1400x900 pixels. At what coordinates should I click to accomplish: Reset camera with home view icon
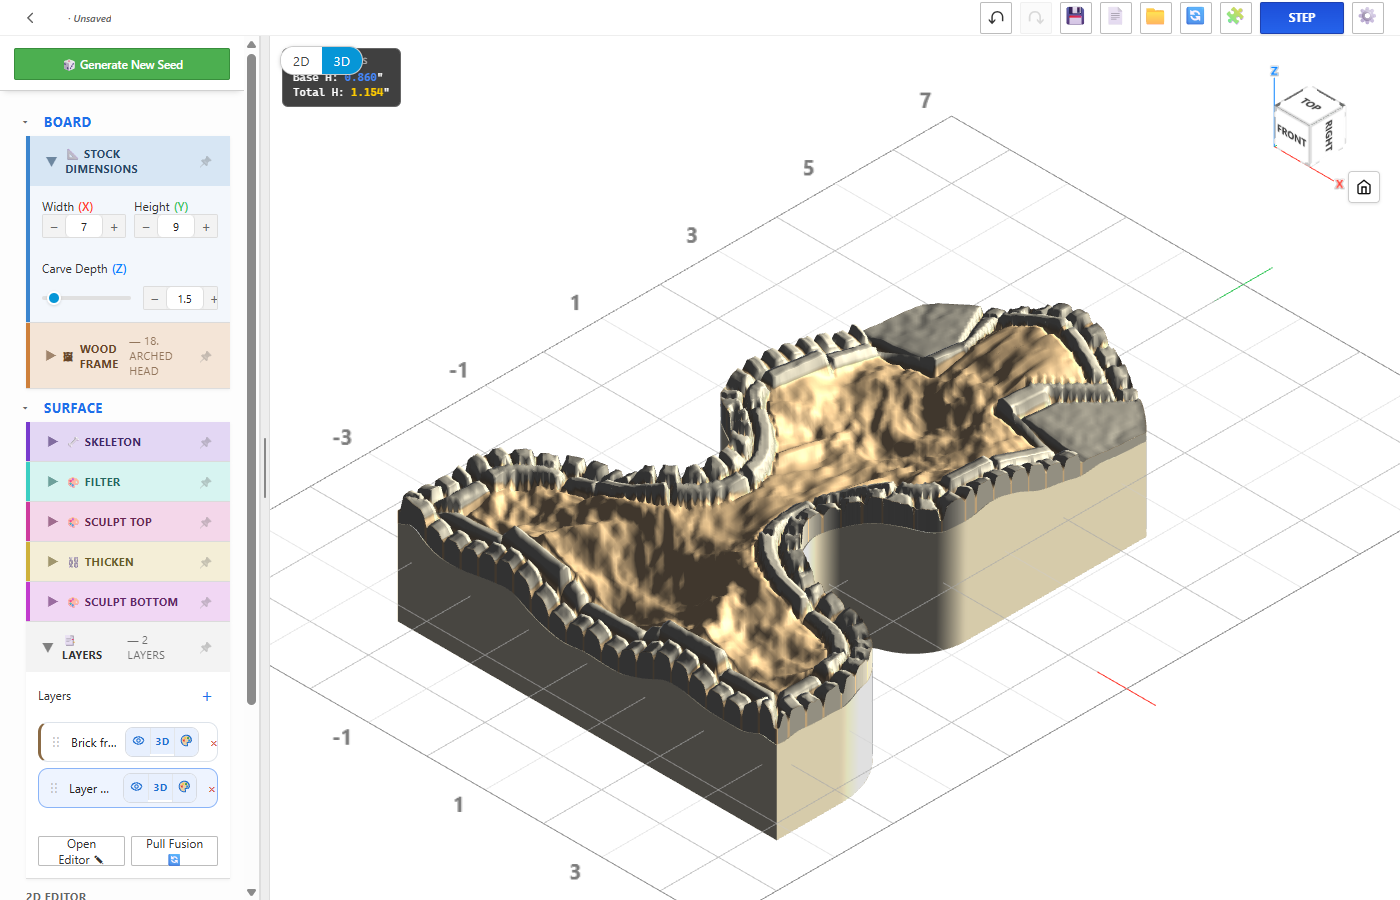point(1364,187)
